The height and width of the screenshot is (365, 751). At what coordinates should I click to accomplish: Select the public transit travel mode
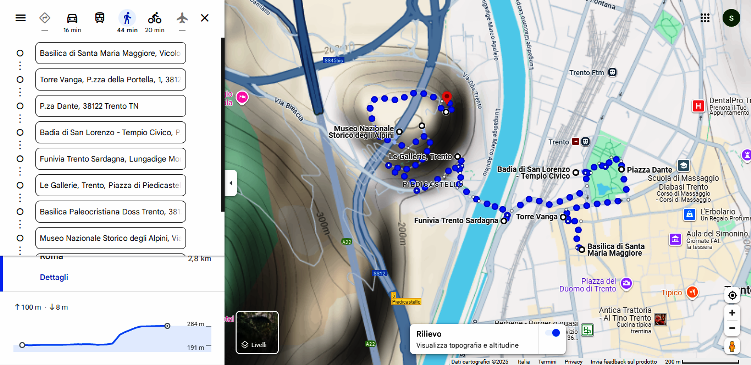click(99, 18)
